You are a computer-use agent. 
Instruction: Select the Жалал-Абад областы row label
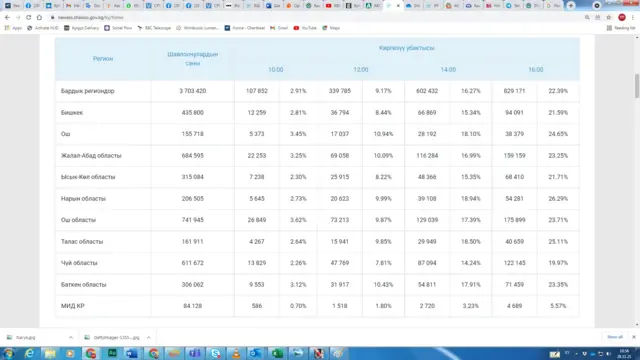coord(91,156)
